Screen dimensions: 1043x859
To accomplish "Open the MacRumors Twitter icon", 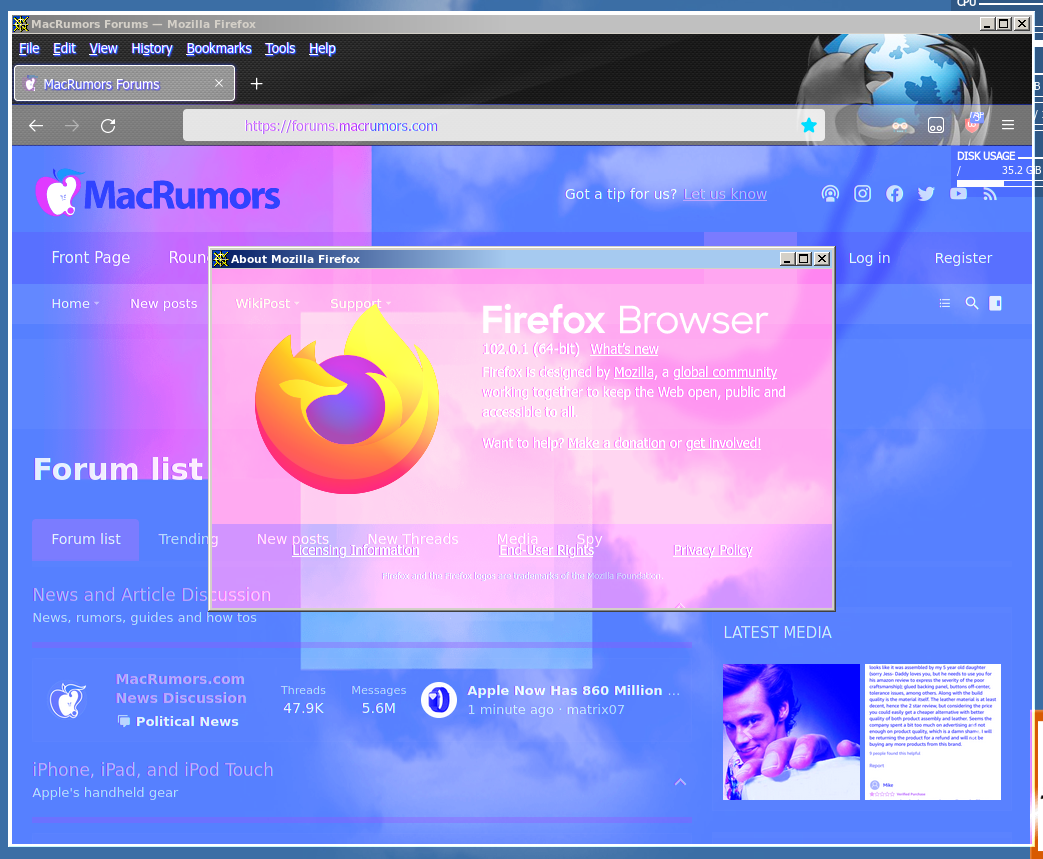I will coord(926,194).
